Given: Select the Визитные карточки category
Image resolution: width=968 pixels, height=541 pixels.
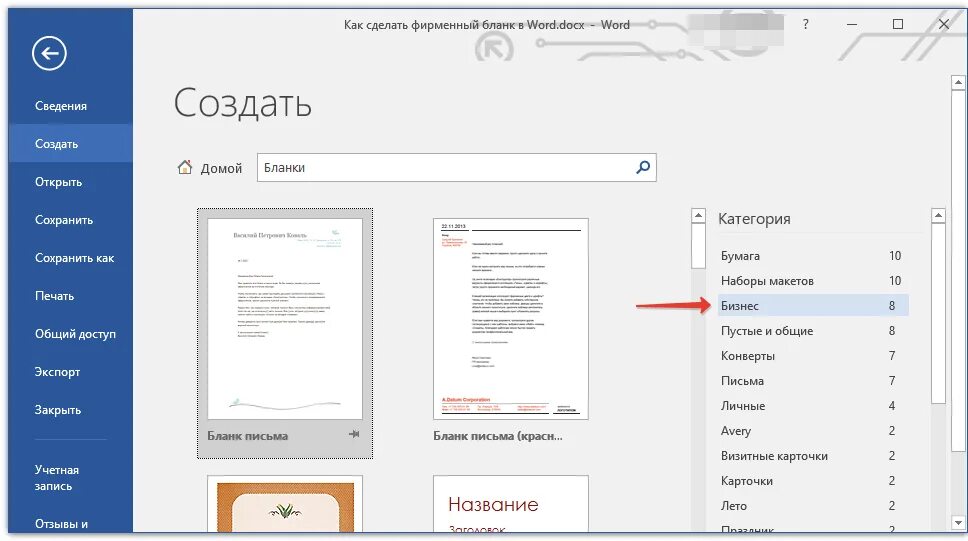Looking at the screenshot, I should coord(813,456).
